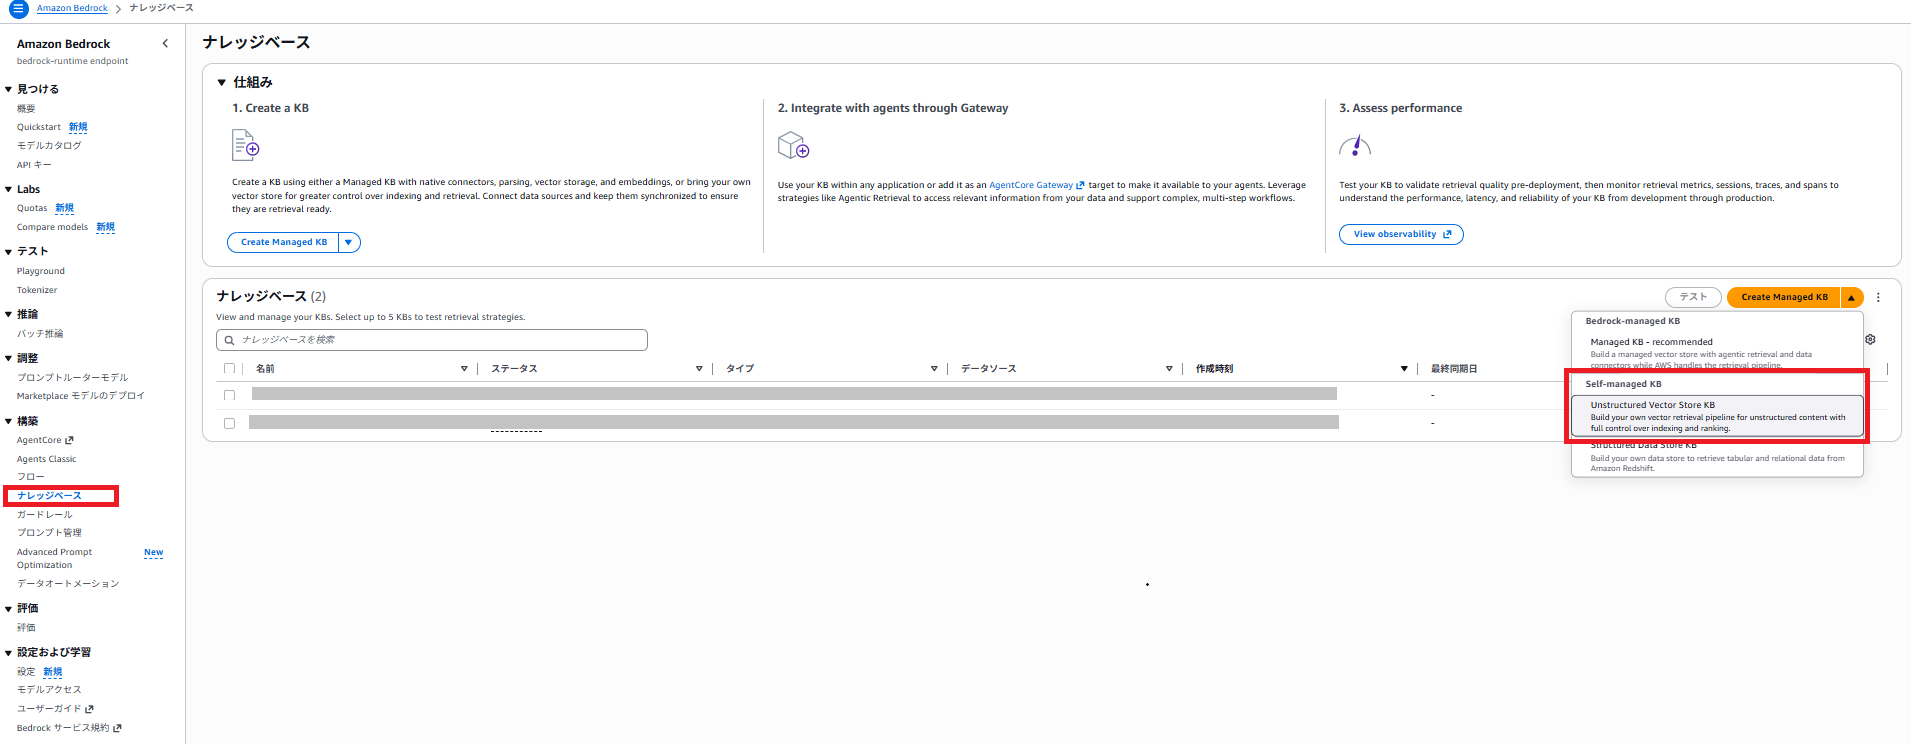Image resolution: width=1911 pixels, height=744 pixels.
Task: Toggle the select-all checkbox in table header
Action: (229, 369)
